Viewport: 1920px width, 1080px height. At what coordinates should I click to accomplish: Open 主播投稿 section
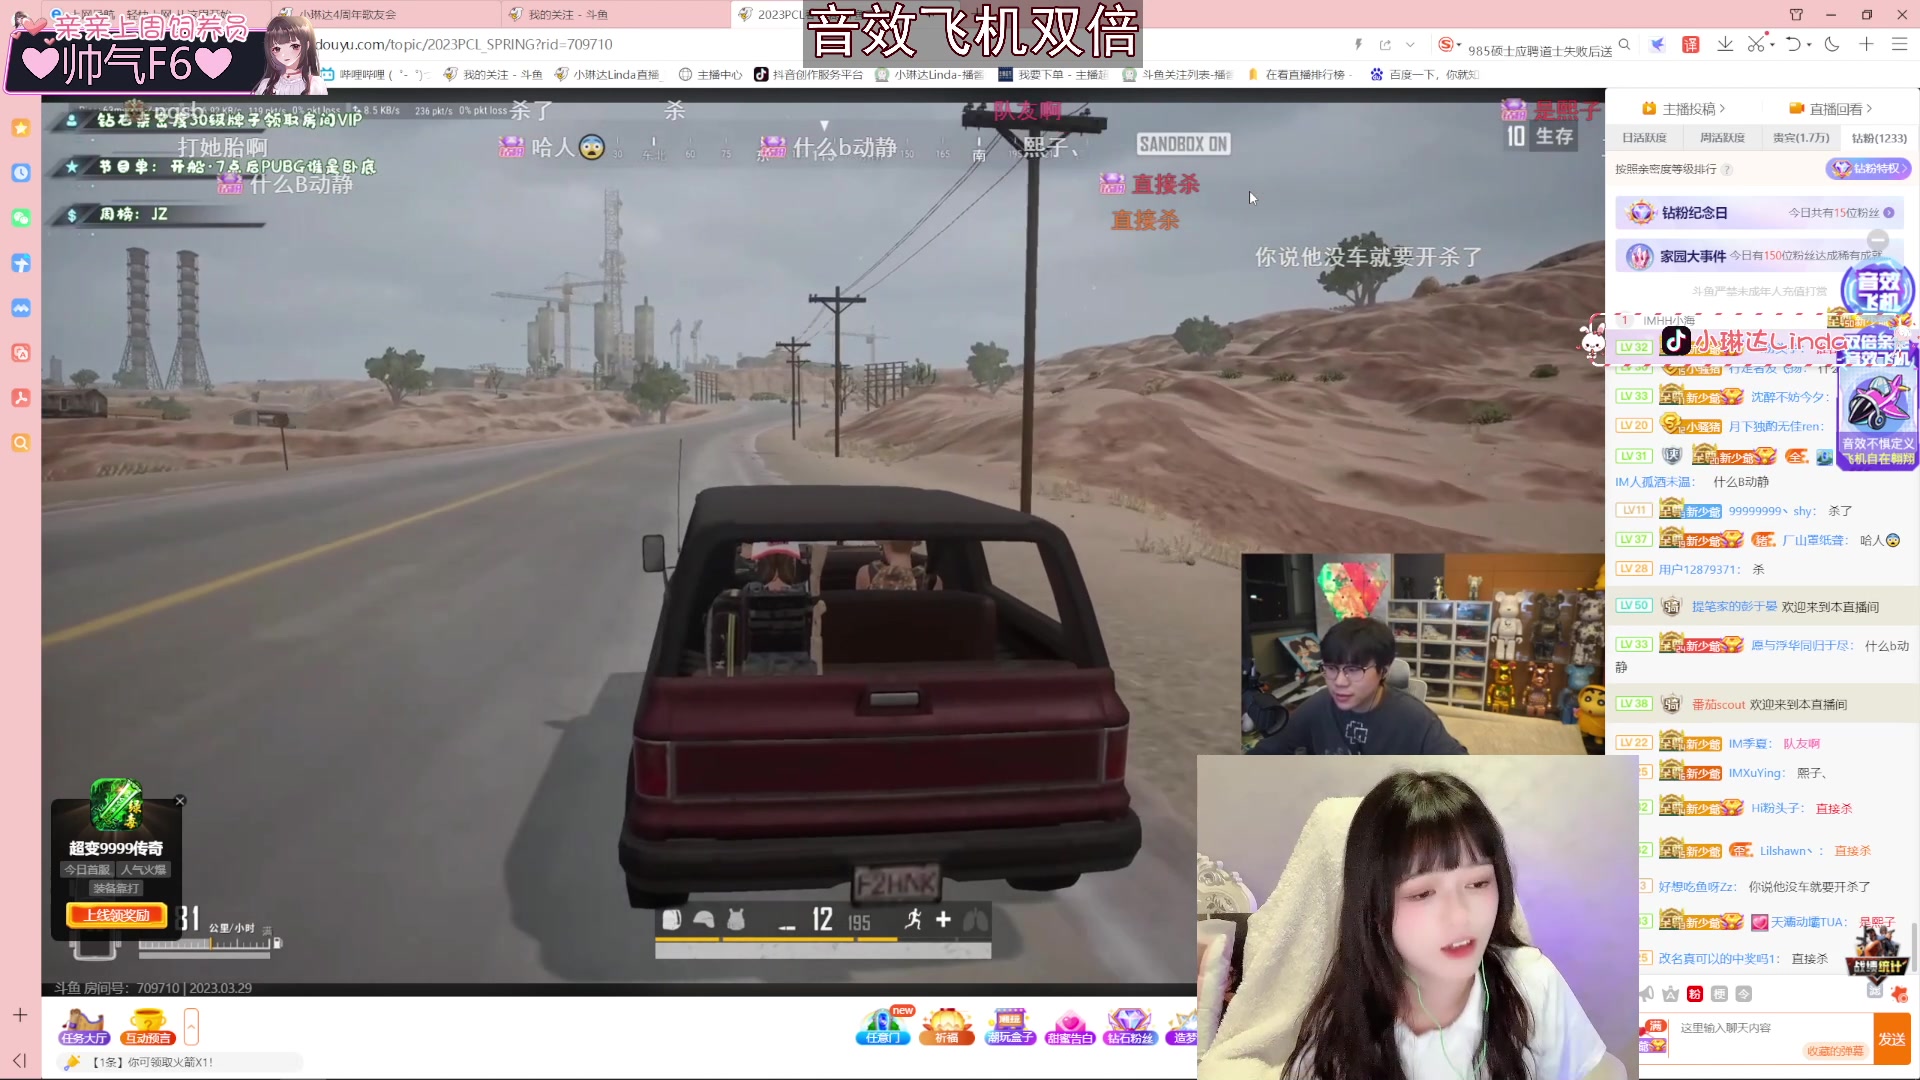click(1684, 109)
